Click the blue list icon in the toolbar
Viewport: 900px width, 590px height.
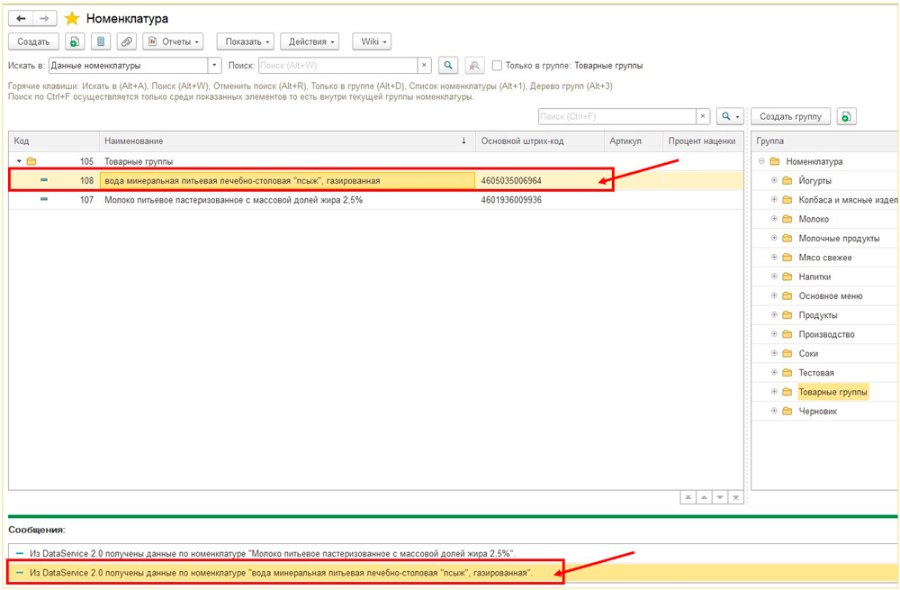click(x=100, y=42)
